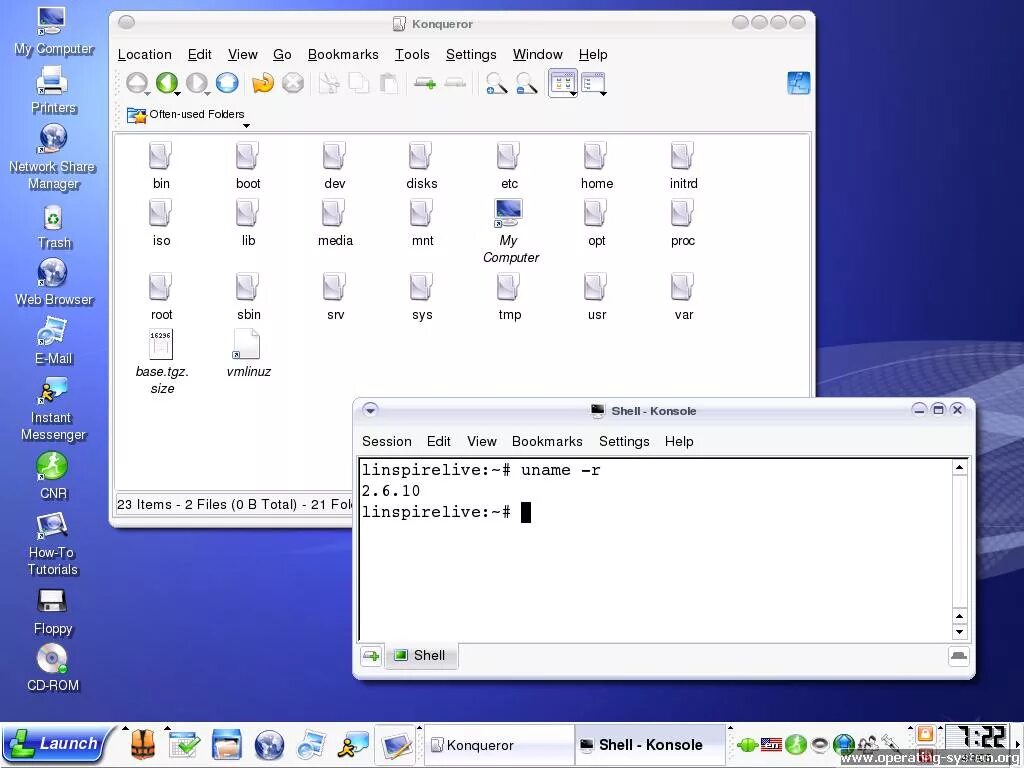Select the base.tgz.size file
Viewport: 1024px width, 768px height.
(x=161, y=362)
